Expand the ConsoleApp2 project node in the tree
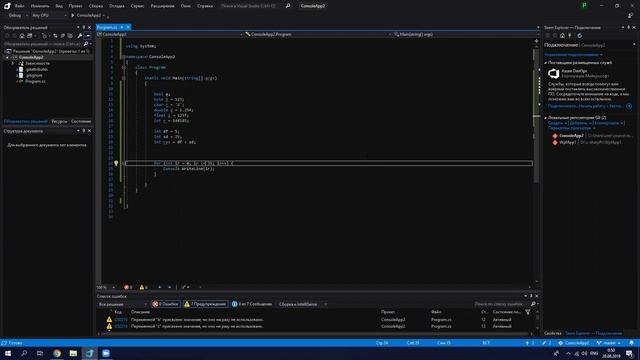 7,58
